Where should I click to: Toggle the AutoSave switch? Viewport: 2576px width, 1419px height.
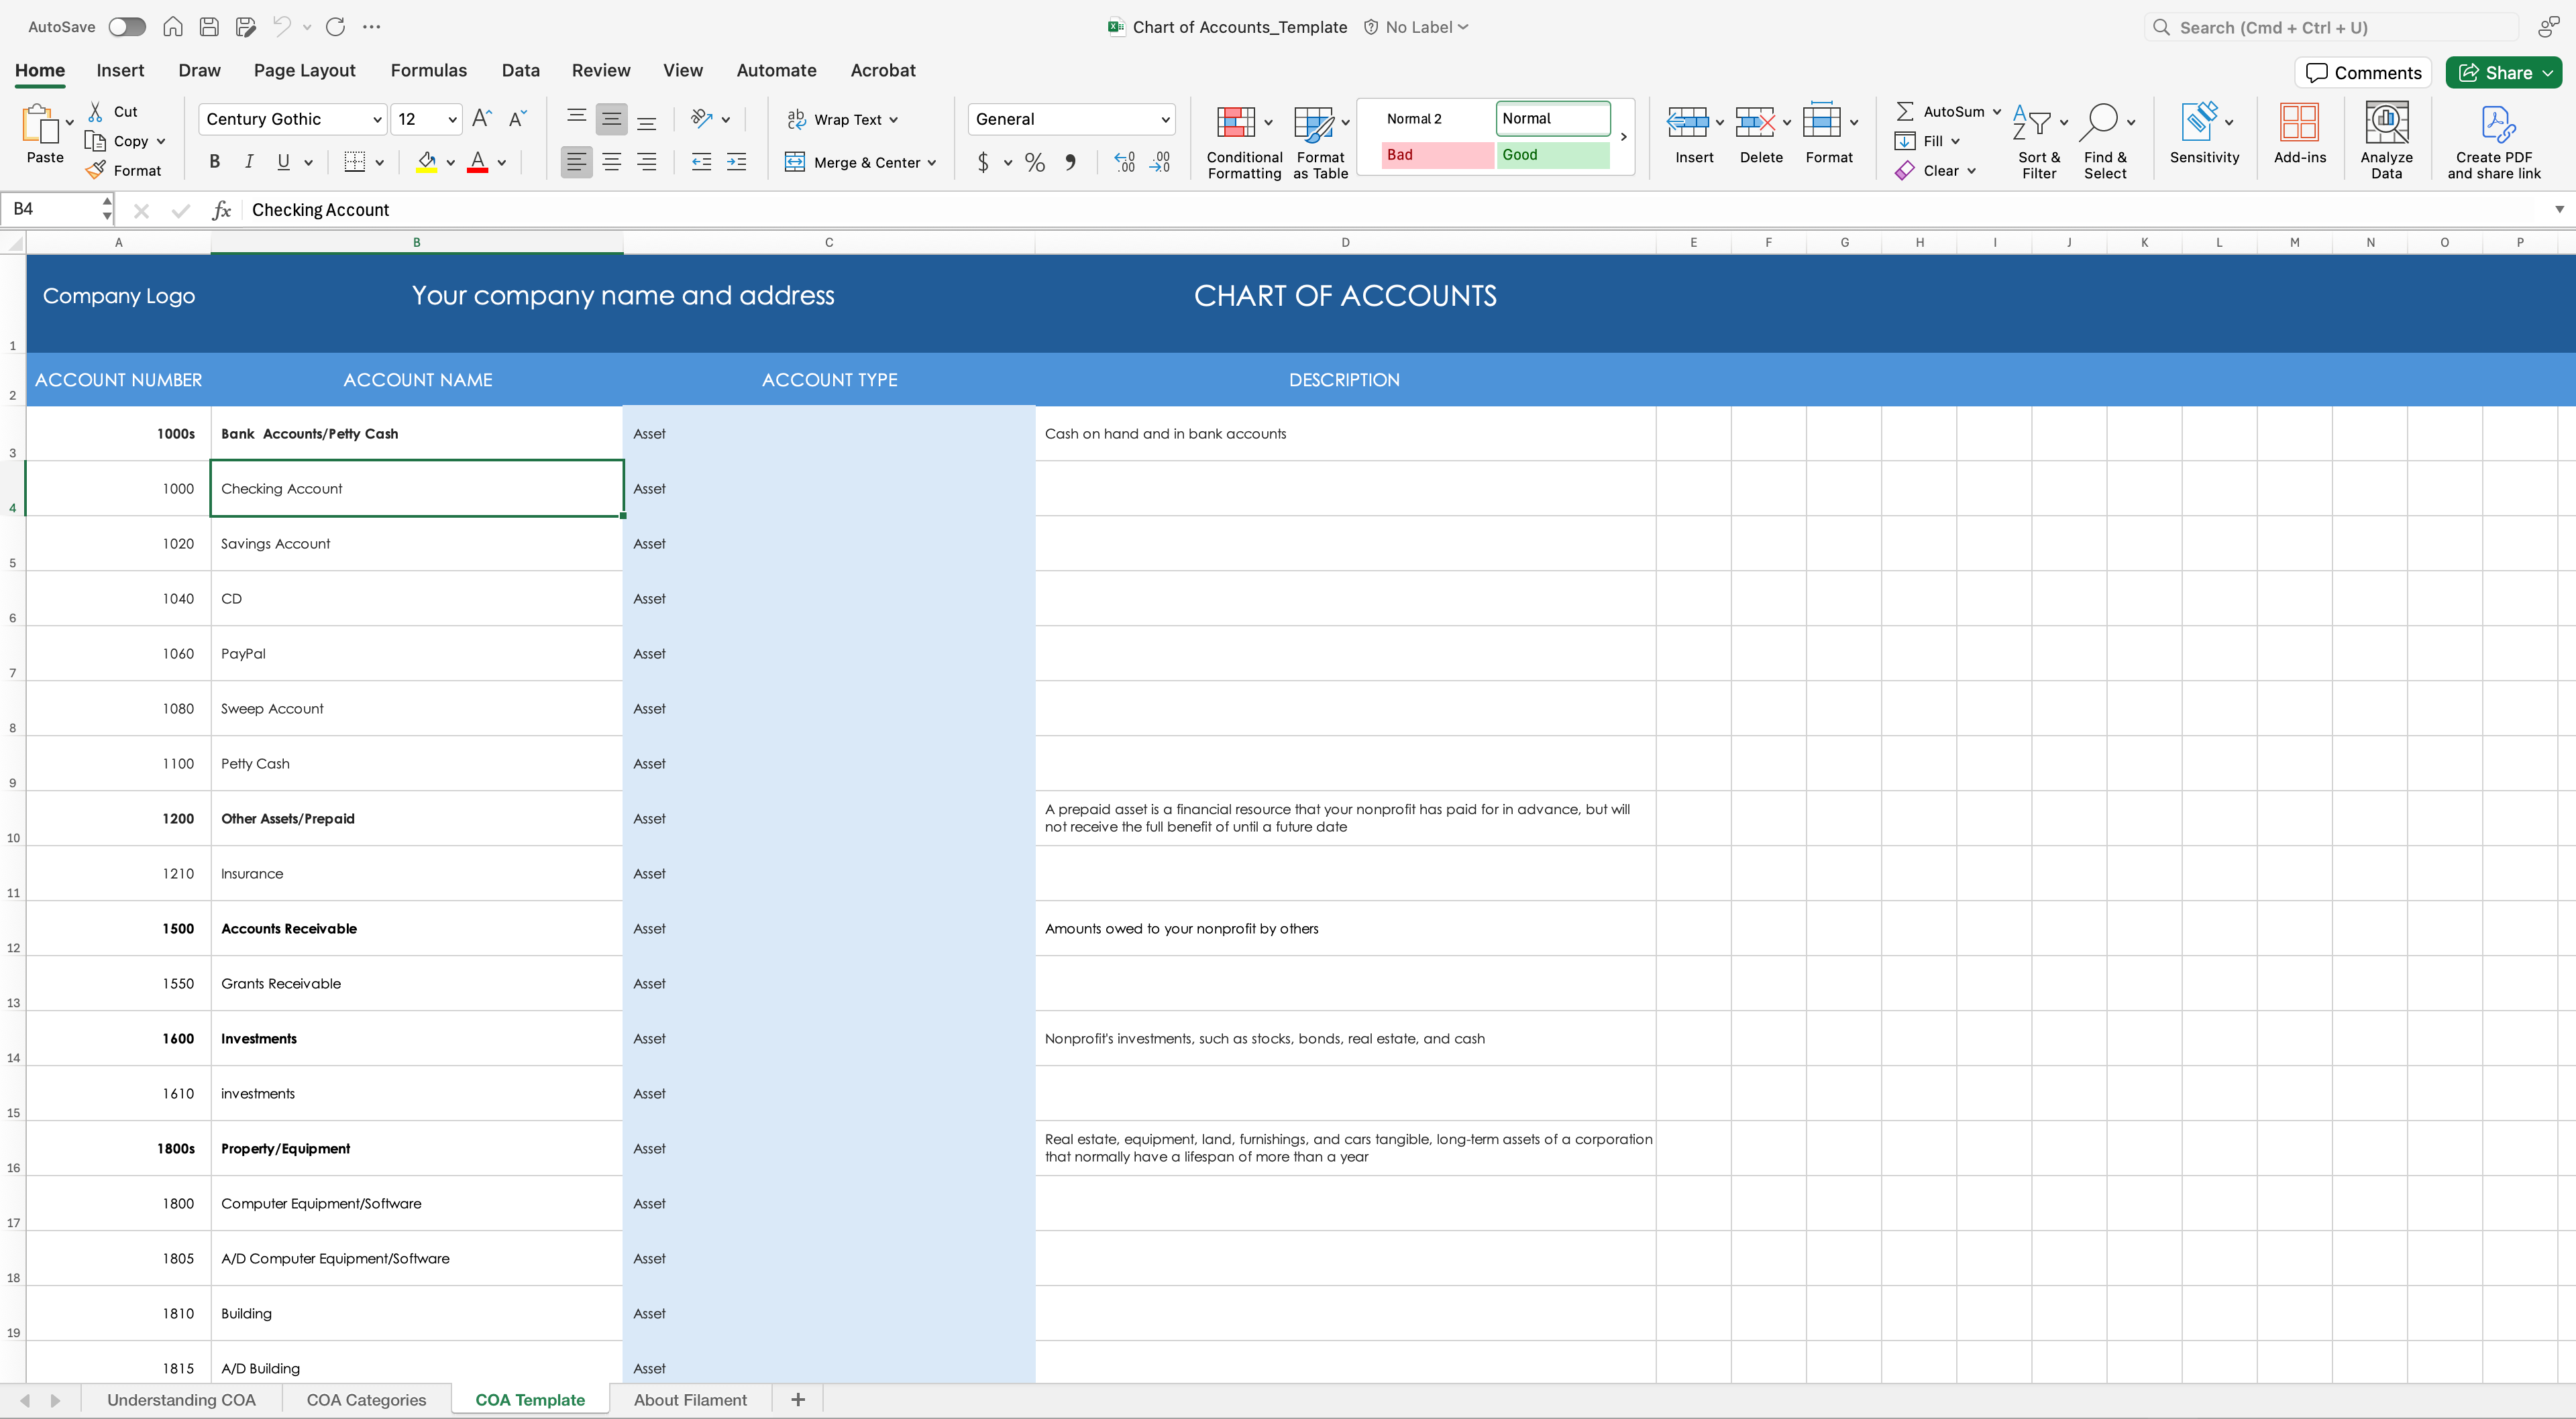(127, 27)
